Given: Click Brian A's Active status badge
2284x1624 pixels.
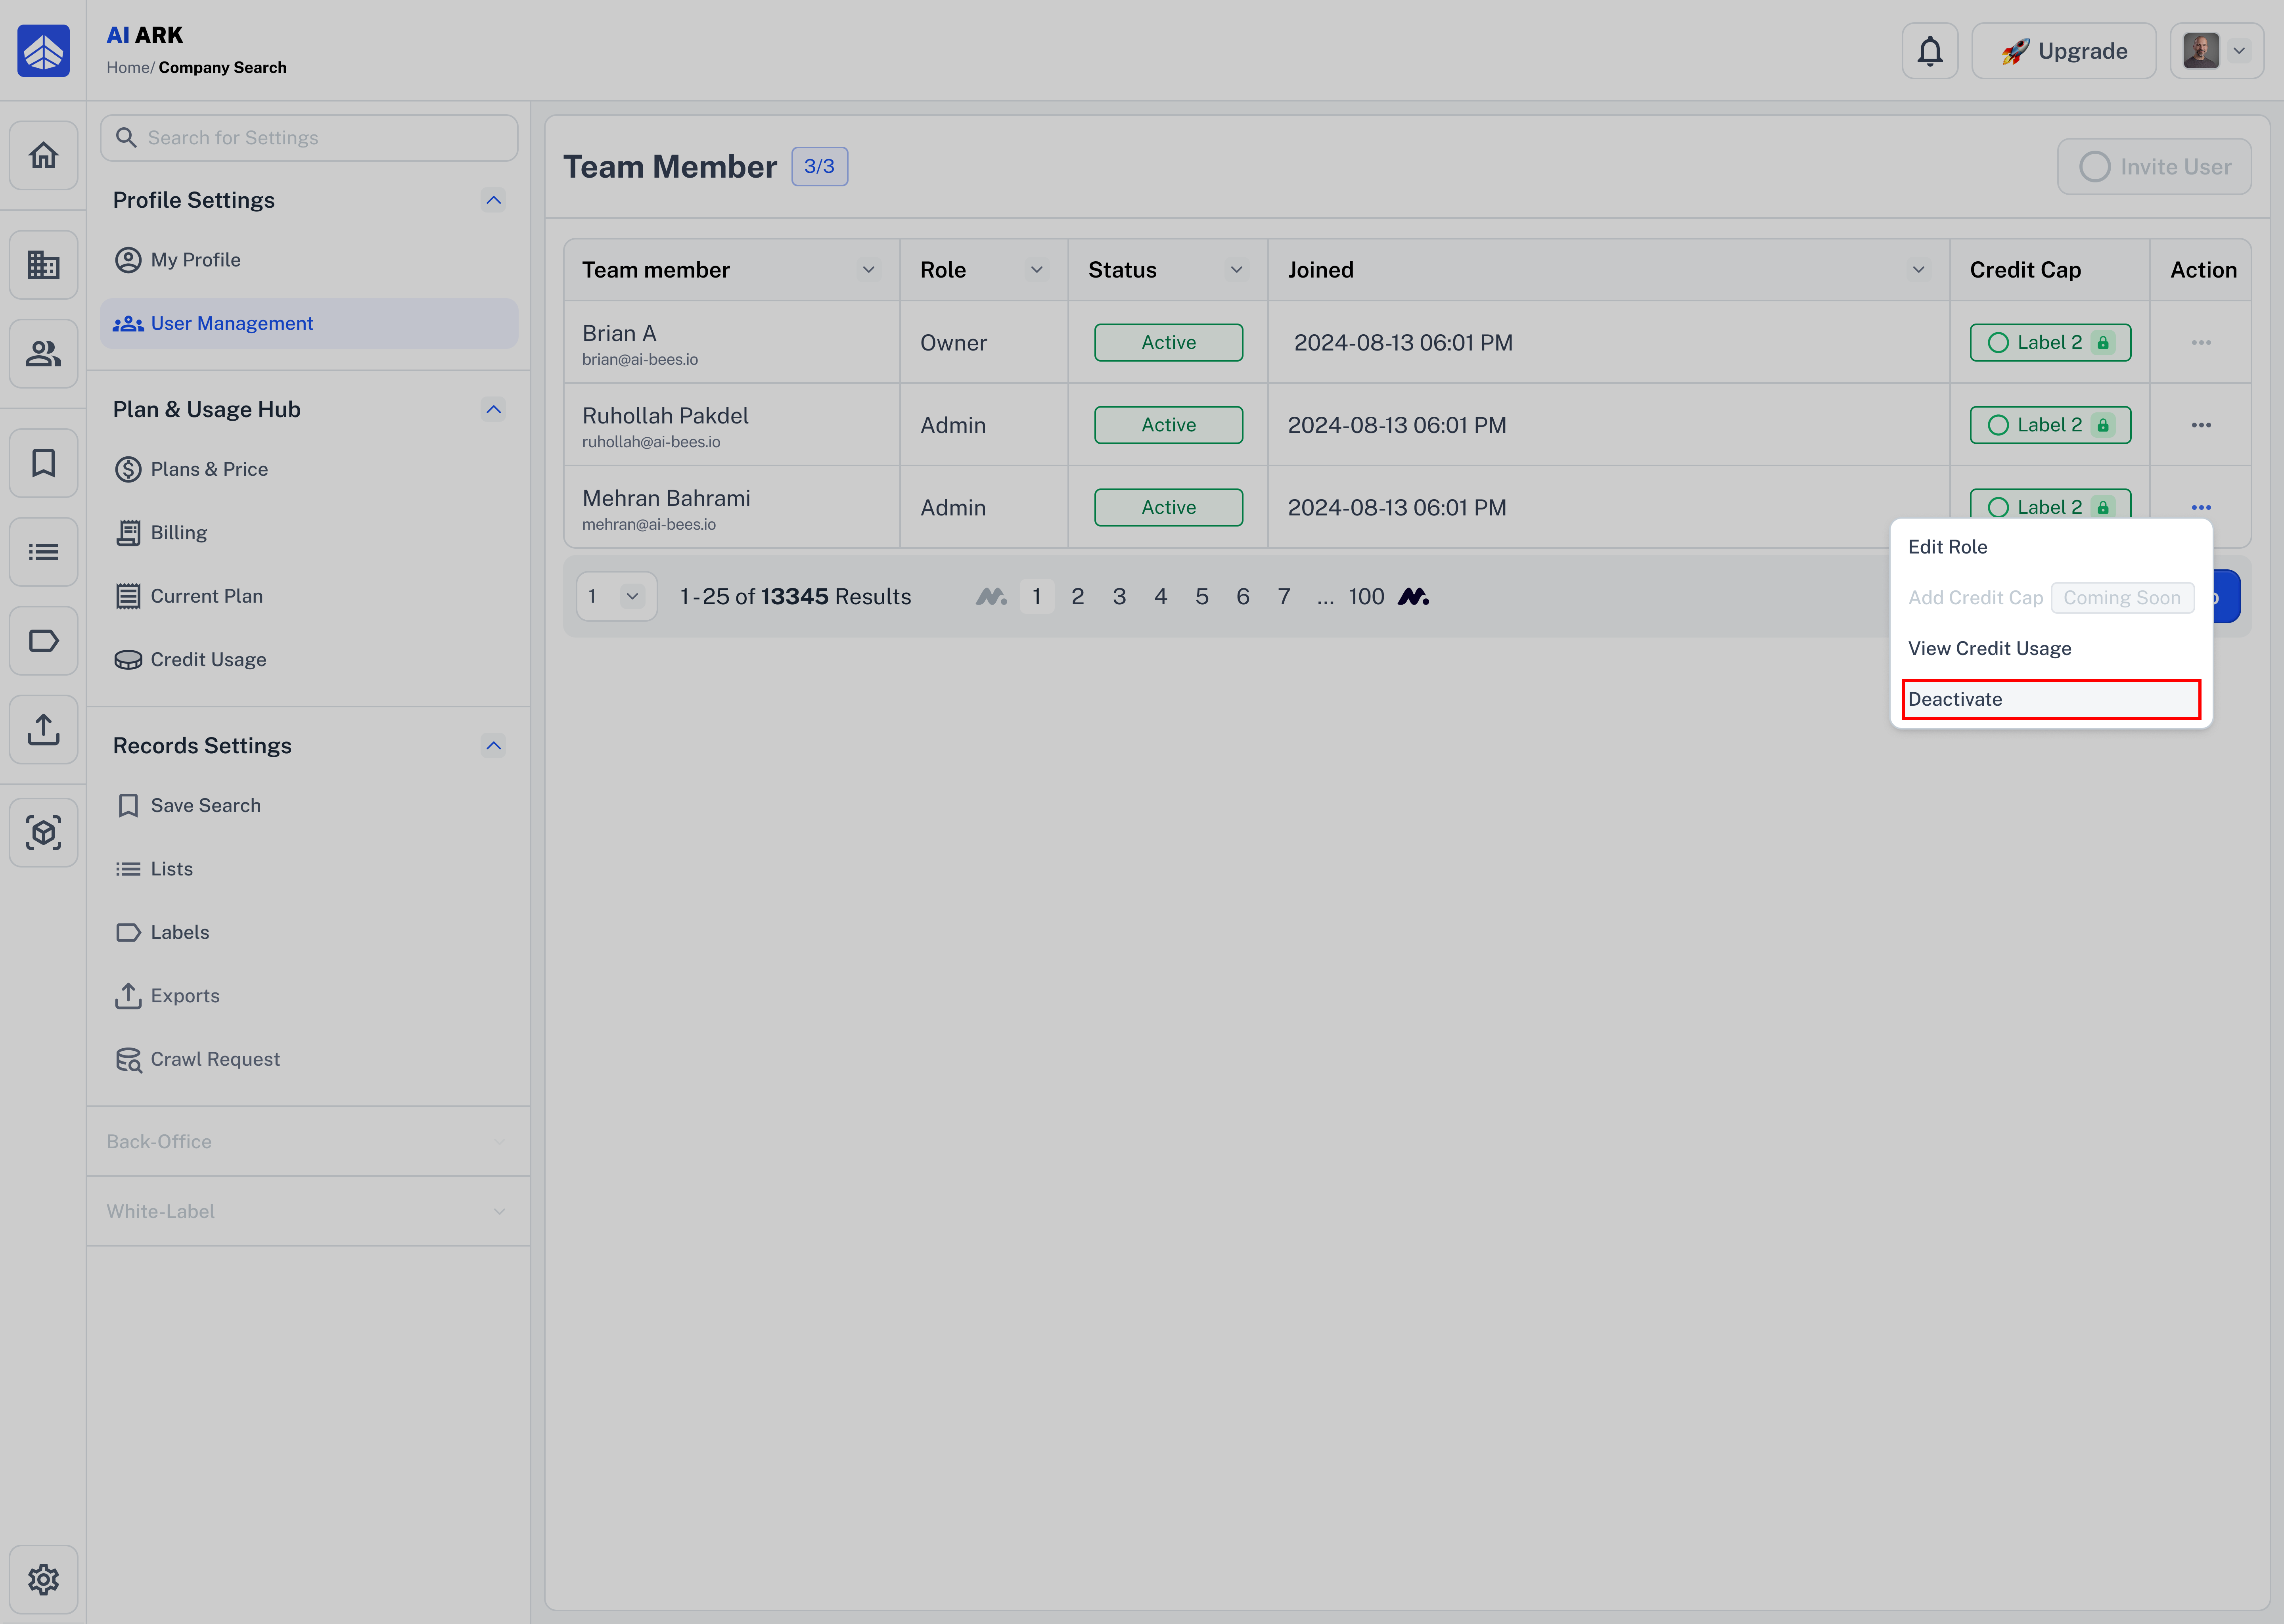Looking at the screenshot, I should (x=1168, y=342).
